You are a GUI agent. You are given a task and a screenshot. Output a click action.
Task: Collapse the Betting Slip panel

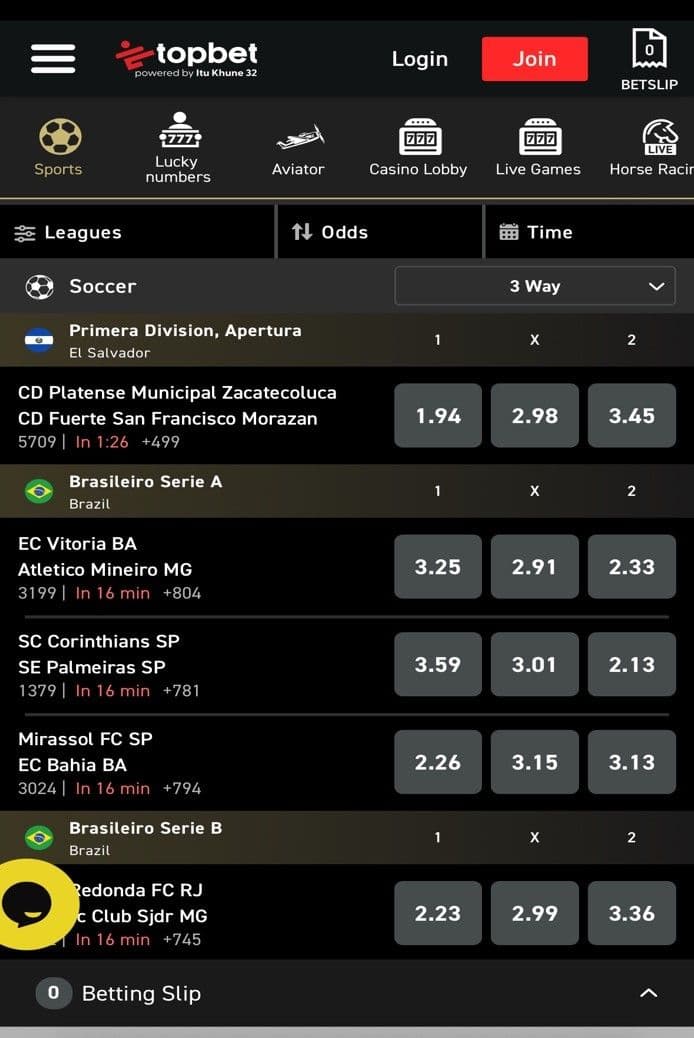pyautogui.click(x=649, y=993)
